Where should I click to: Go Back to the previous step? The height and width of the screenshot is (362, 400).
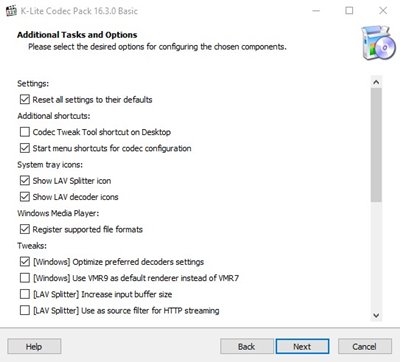tap(247, 346)
